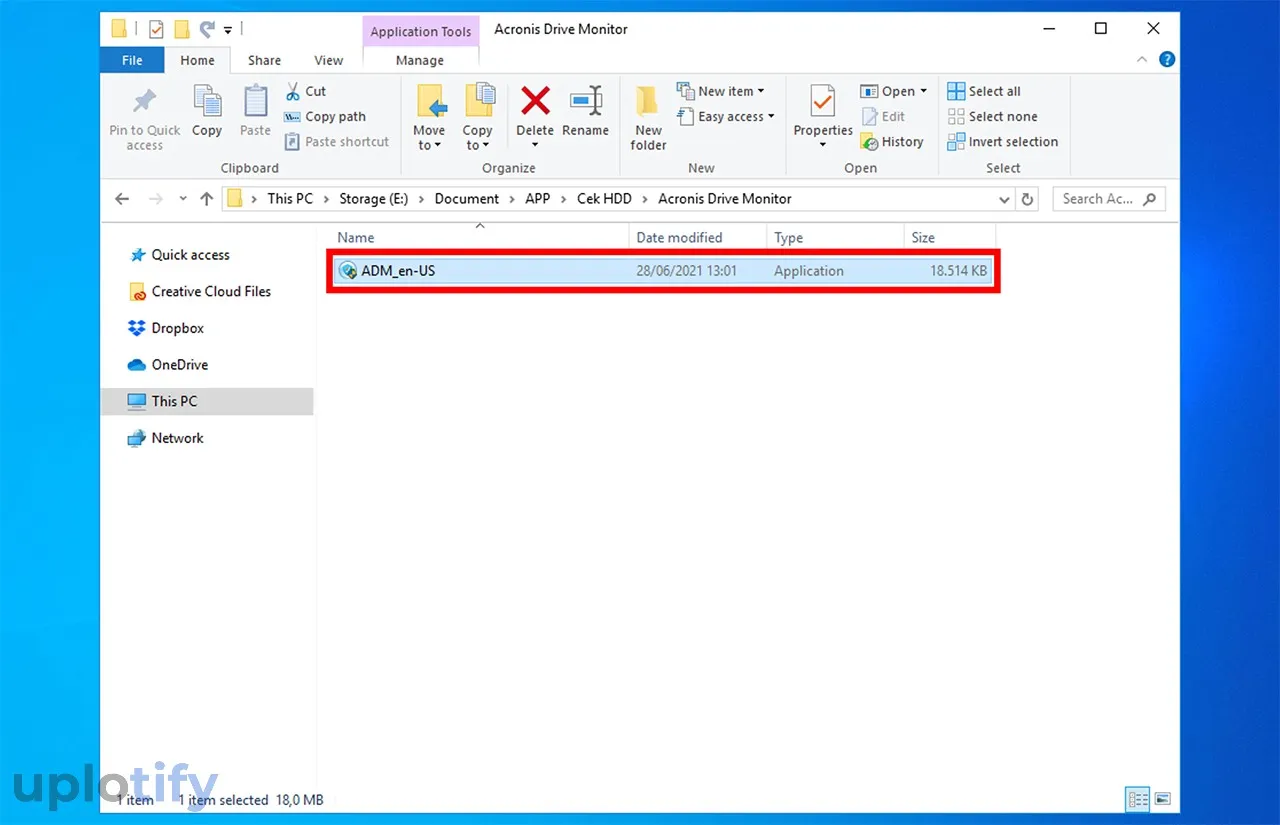Open the Recent locations dropdown arrow
The width and height of the screenshot is (1280, 825).
tap(183, 199)
